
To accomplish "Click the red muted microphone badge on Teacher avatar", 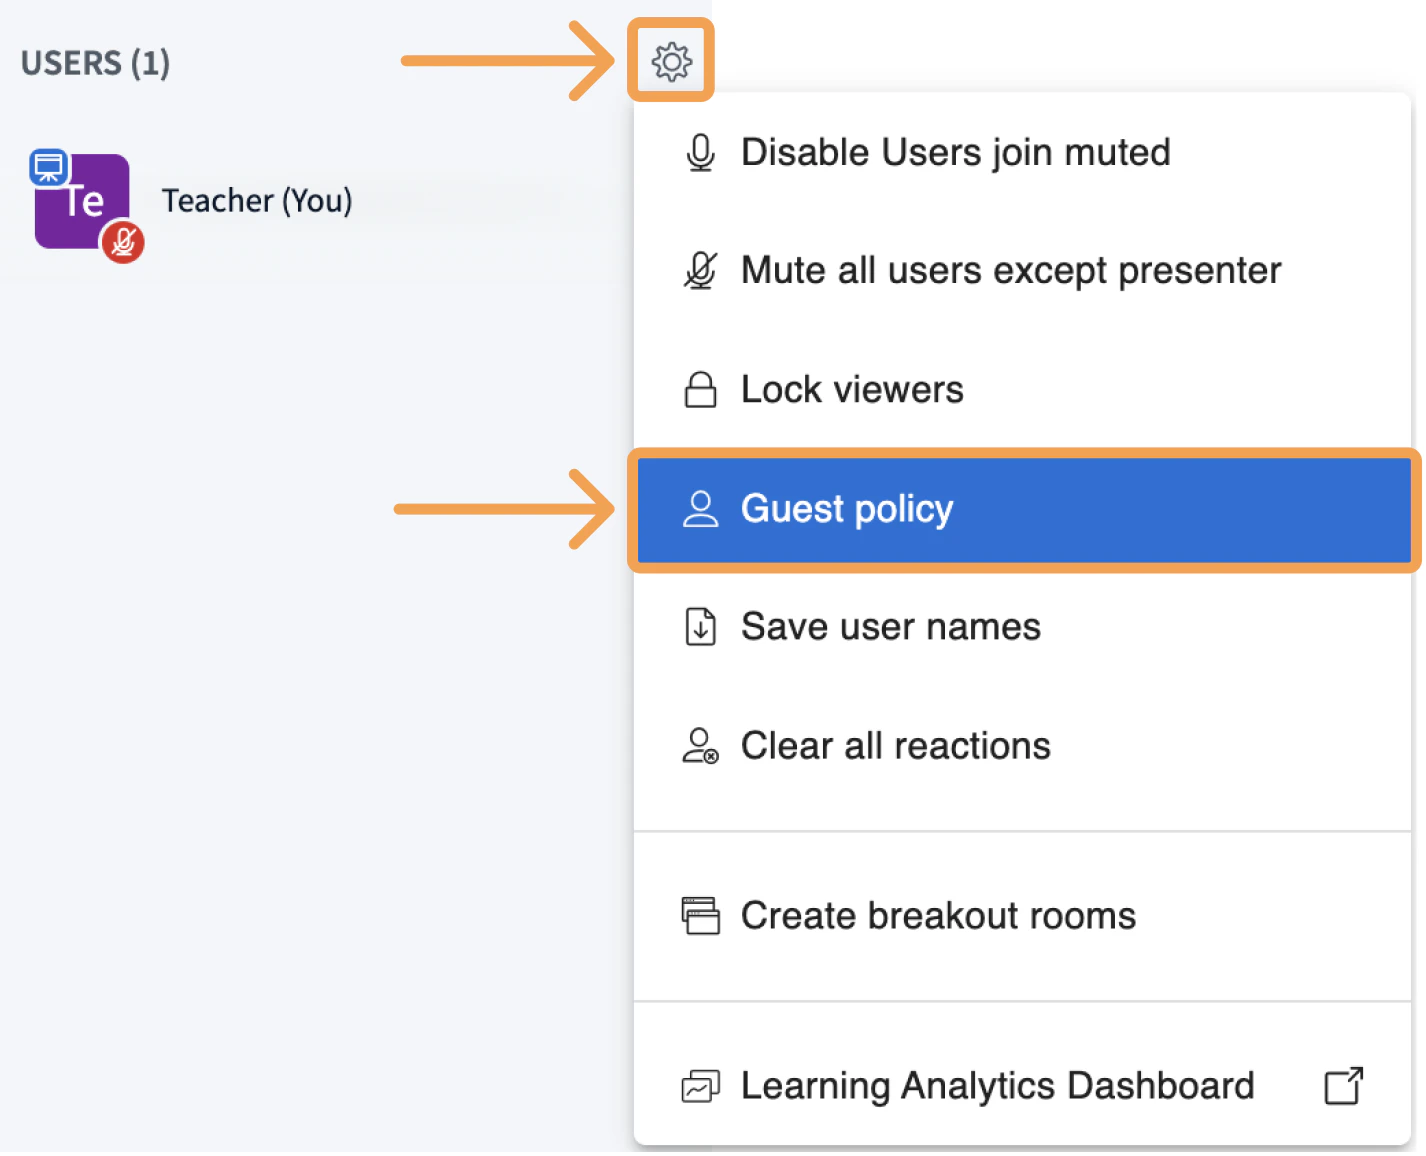I will [x=123, y=242].
